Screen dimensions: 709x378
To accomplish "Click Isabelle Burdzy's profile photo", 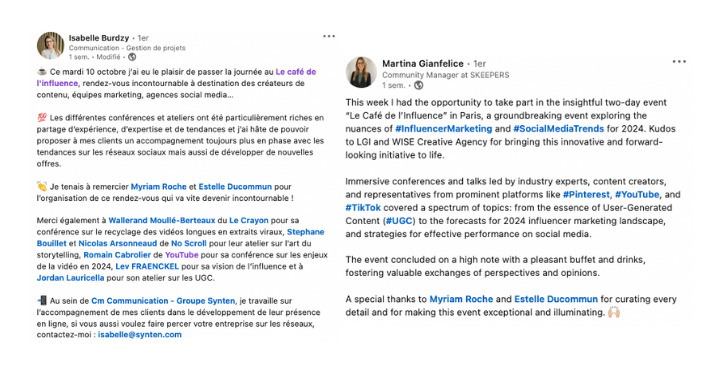I will point(50,46).
